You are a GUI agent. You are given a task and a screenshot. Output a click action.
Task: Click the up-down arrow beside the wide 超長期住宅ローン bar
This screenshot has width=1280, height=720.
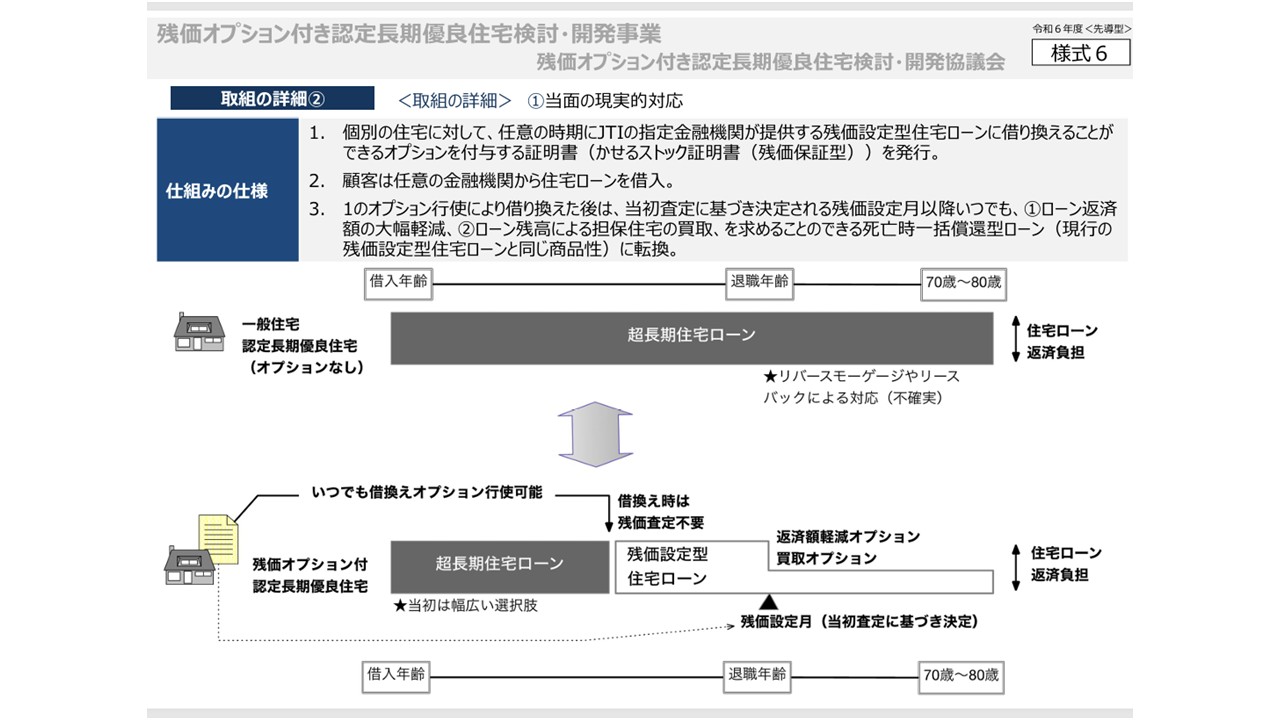point(1015,339)
